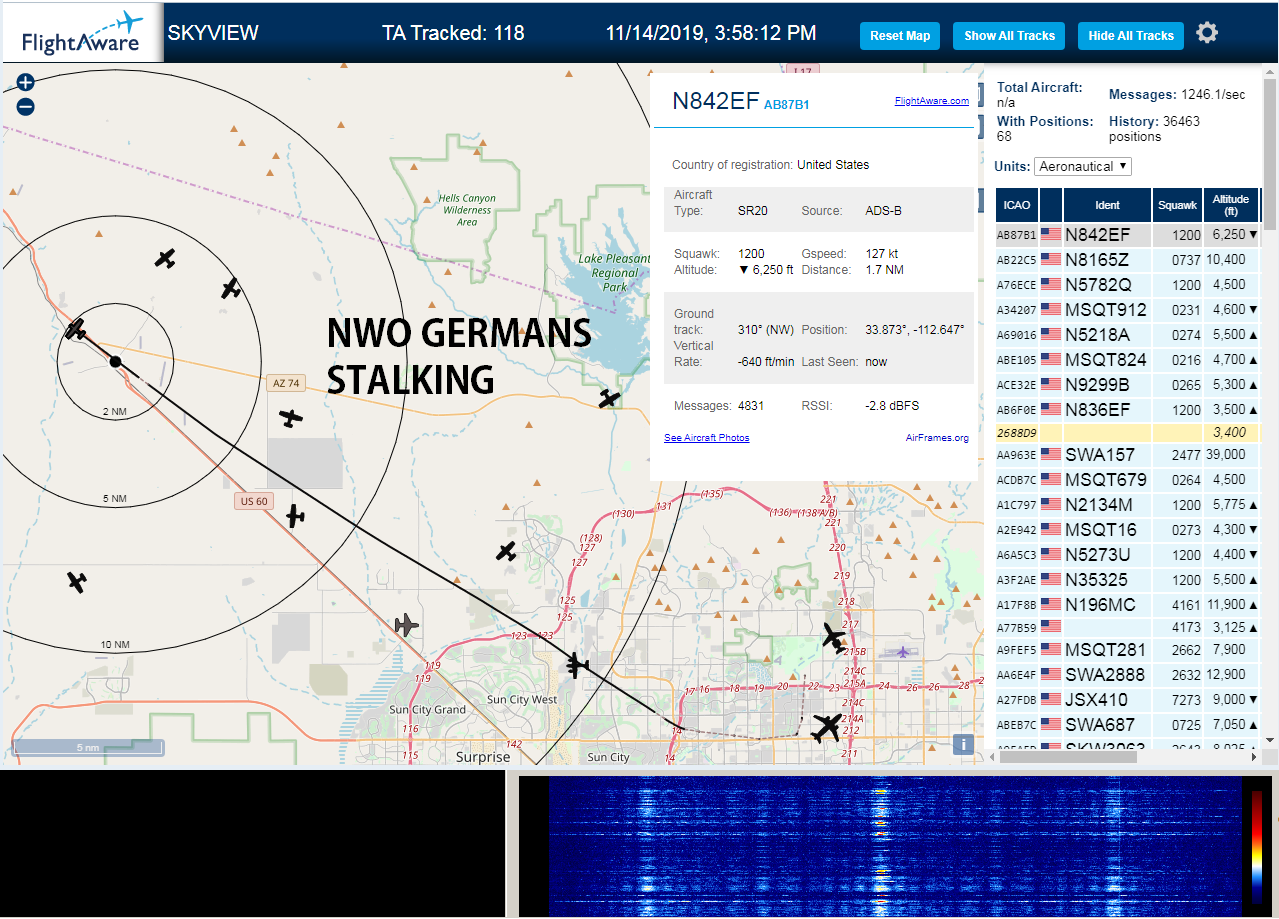Open the See Aircraft Photos link
Viewport: 1279px width, 919px height.
tap(706, 438)
